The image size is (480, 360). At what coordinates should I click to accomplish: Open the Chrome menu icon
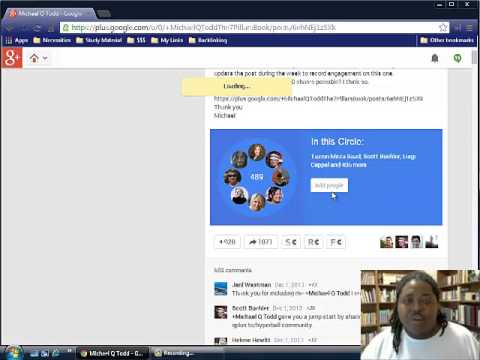point(470,28)
